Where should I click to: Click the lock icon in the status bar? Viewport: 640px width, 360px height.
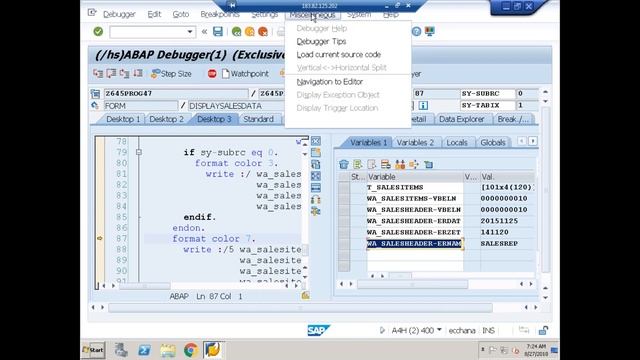pyautogui.click(x=543, y=330)
